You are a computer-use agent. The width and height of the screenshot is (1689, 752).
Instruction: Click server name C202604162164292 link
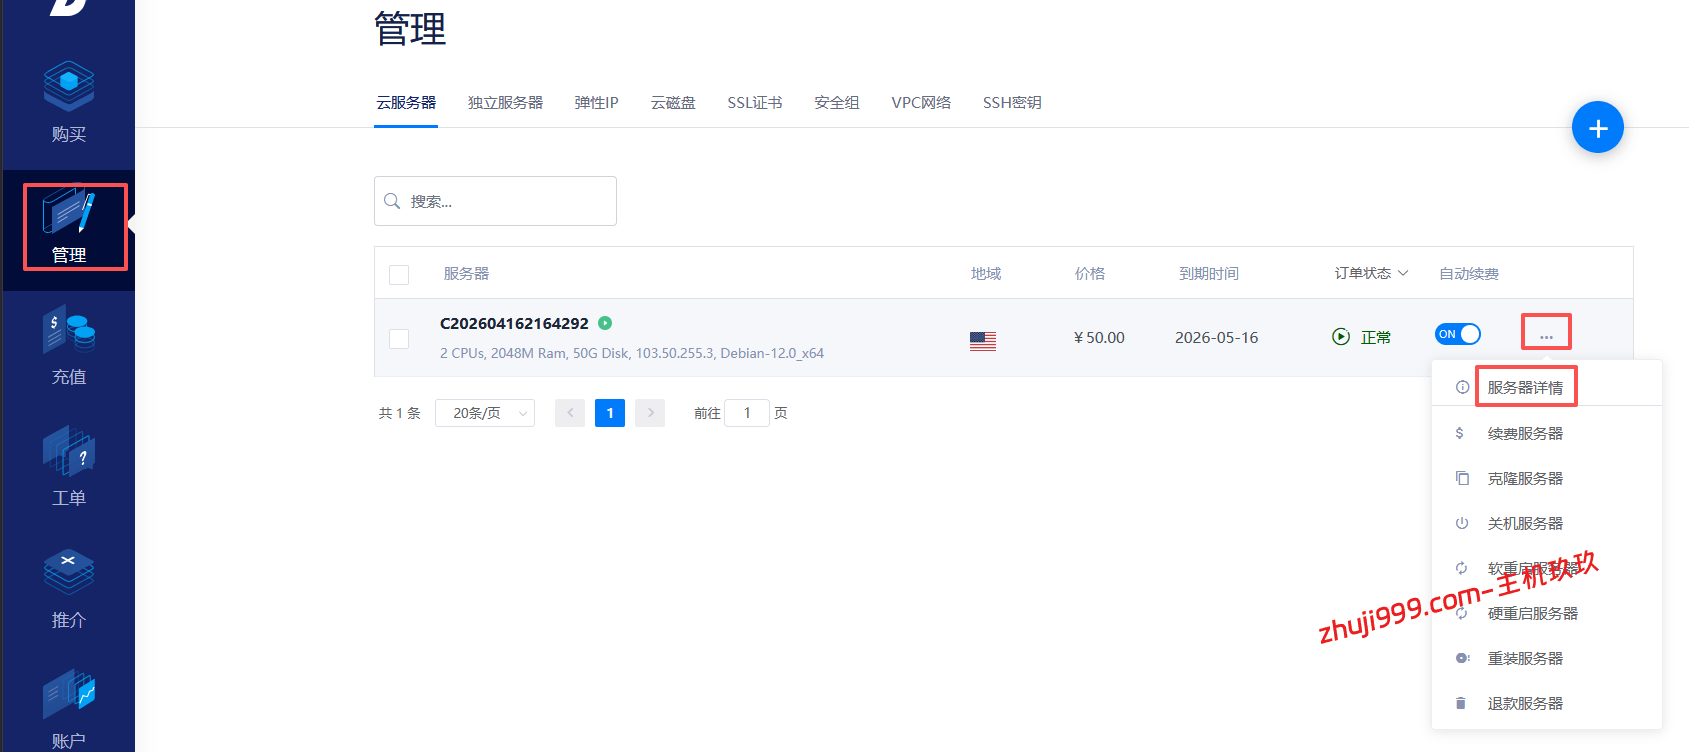point(514,323)
